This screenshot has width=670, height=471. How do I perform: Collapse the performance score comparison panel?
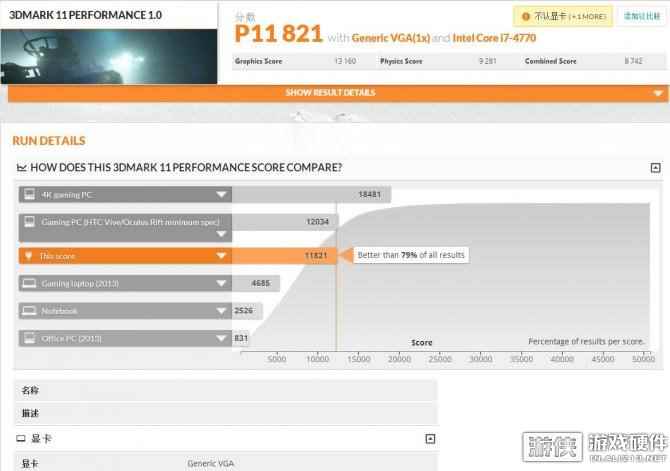[x=655, y=167]
